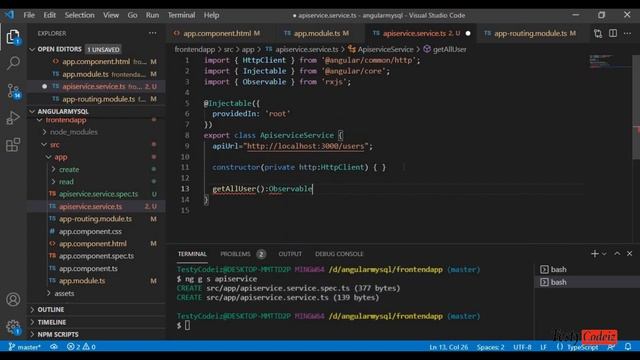Open the View menu
The width and height of the screenshot is (640, 360).
(x=111, y=15)
